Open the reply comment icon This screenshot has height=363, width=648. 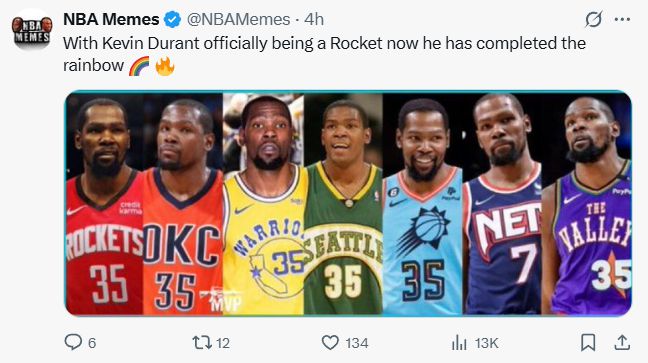73,342
